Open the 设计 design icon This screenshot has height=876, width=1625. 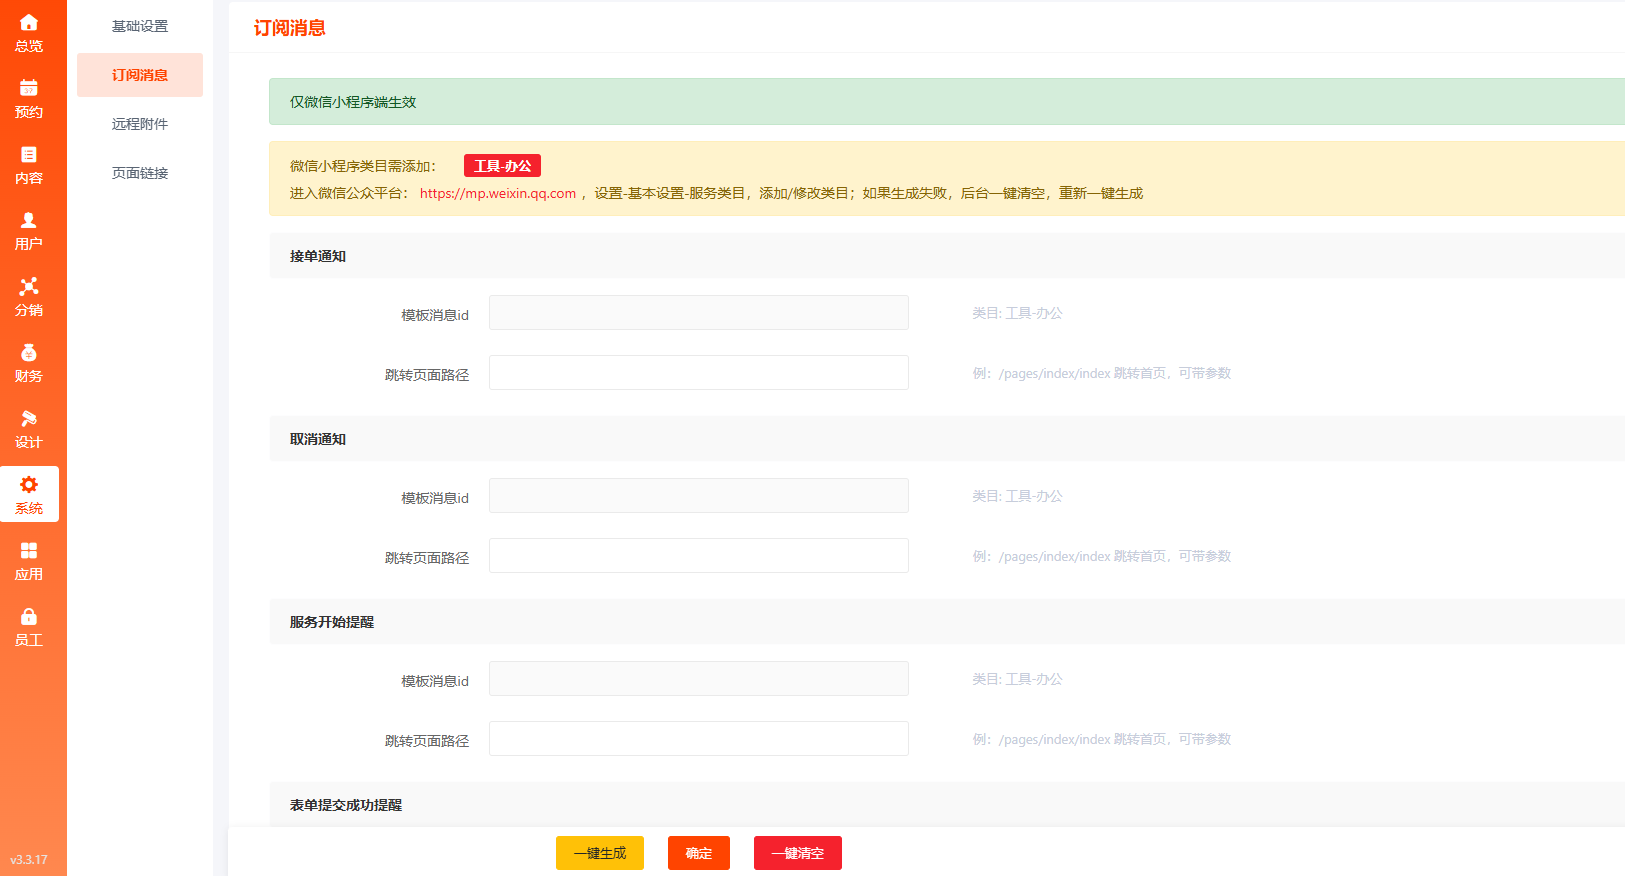[x=29, y=419]
